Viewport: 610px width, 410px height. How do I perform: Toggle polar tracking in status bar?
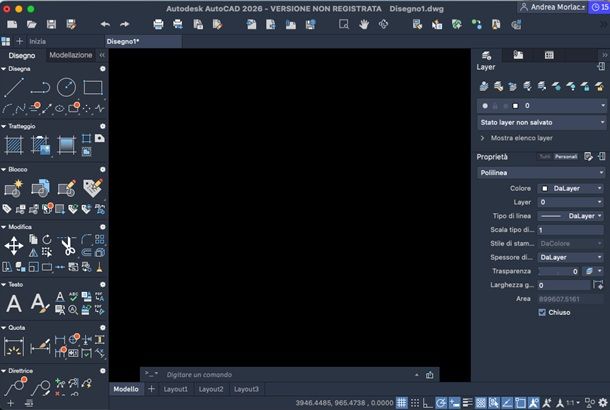click(441, 403)
